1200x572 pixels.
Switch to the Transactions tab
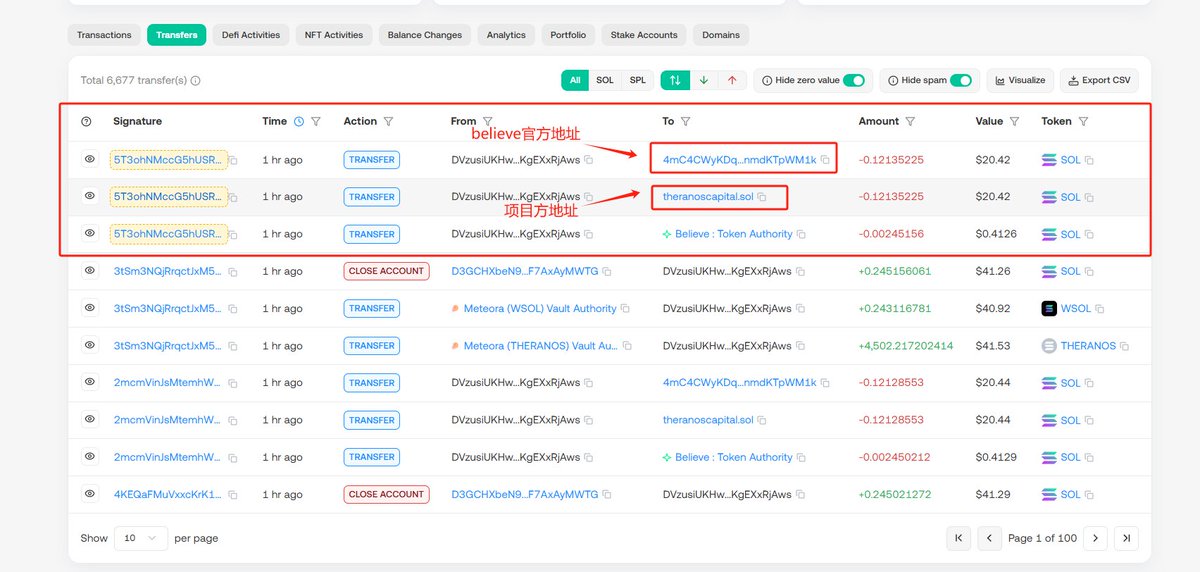tap(104, 35)
